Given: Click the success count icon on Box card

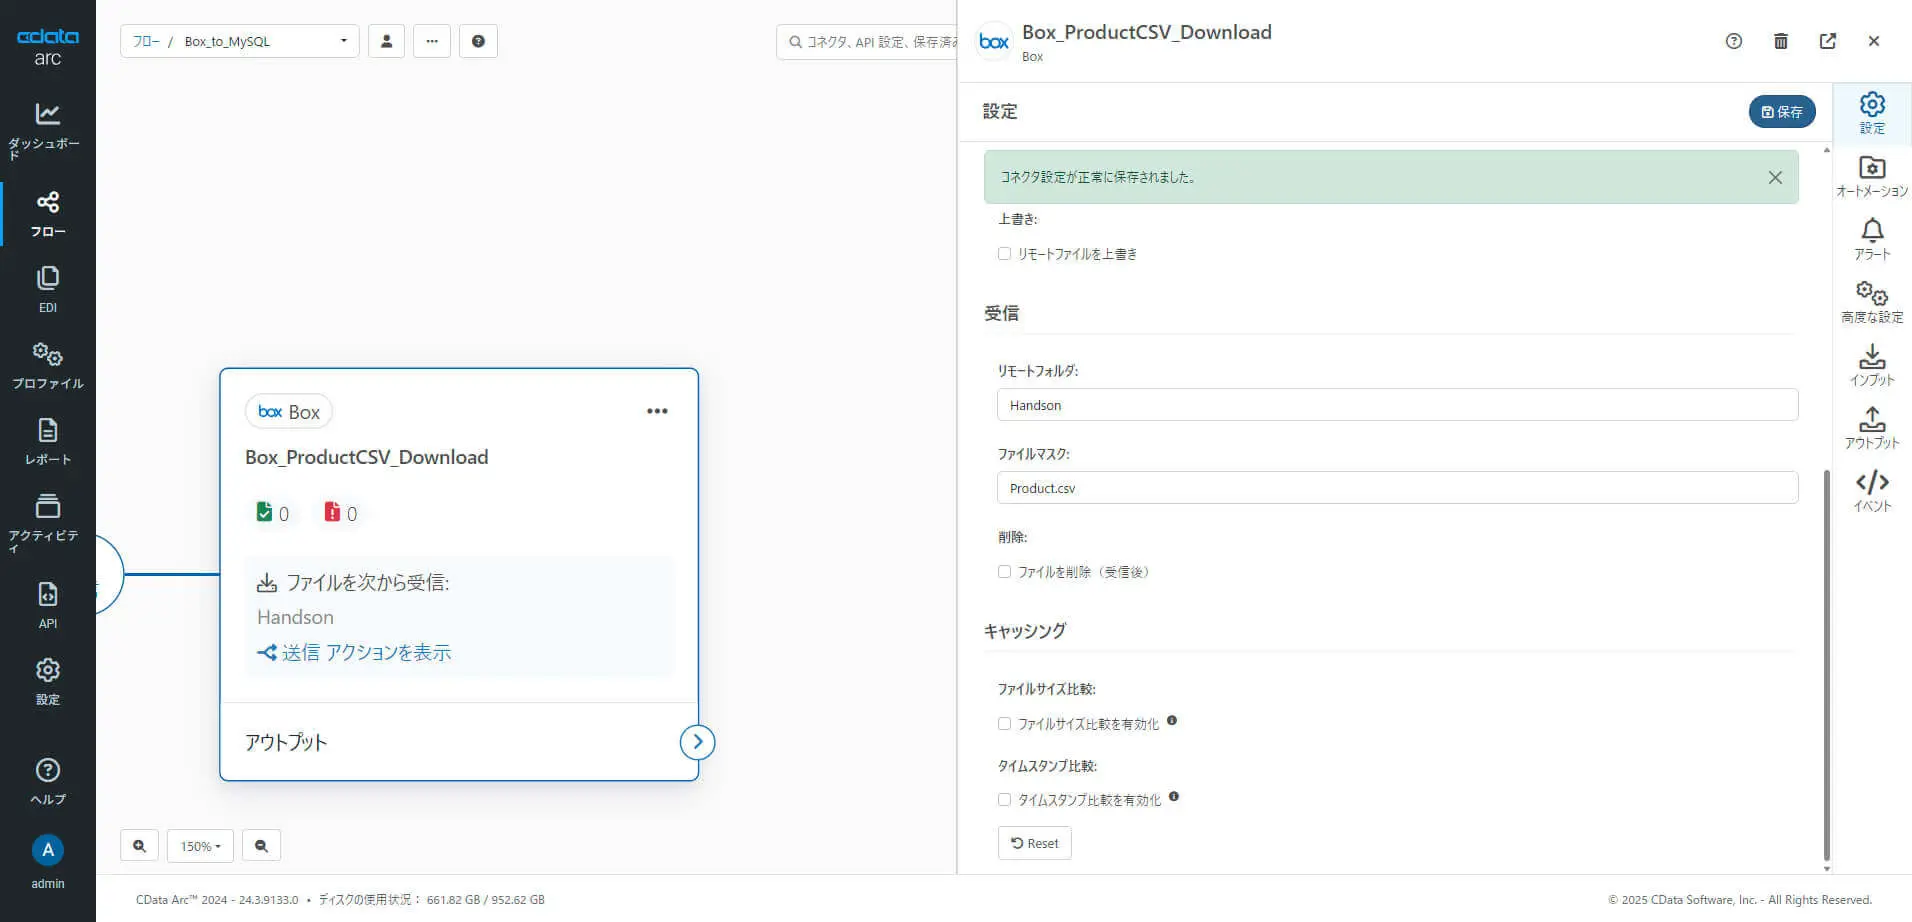Looking at the screenshot, I should point(264,512).
